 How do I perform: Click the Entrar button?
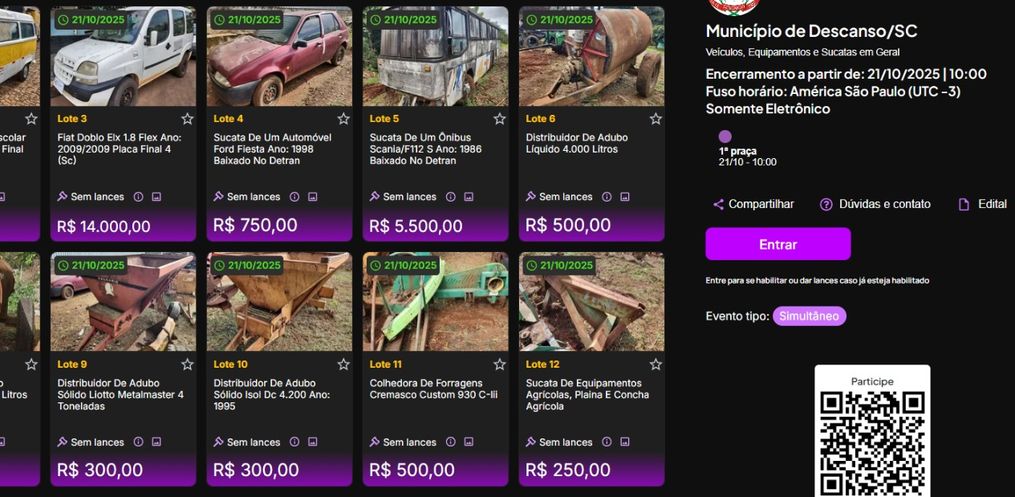(x=778, y=244)
